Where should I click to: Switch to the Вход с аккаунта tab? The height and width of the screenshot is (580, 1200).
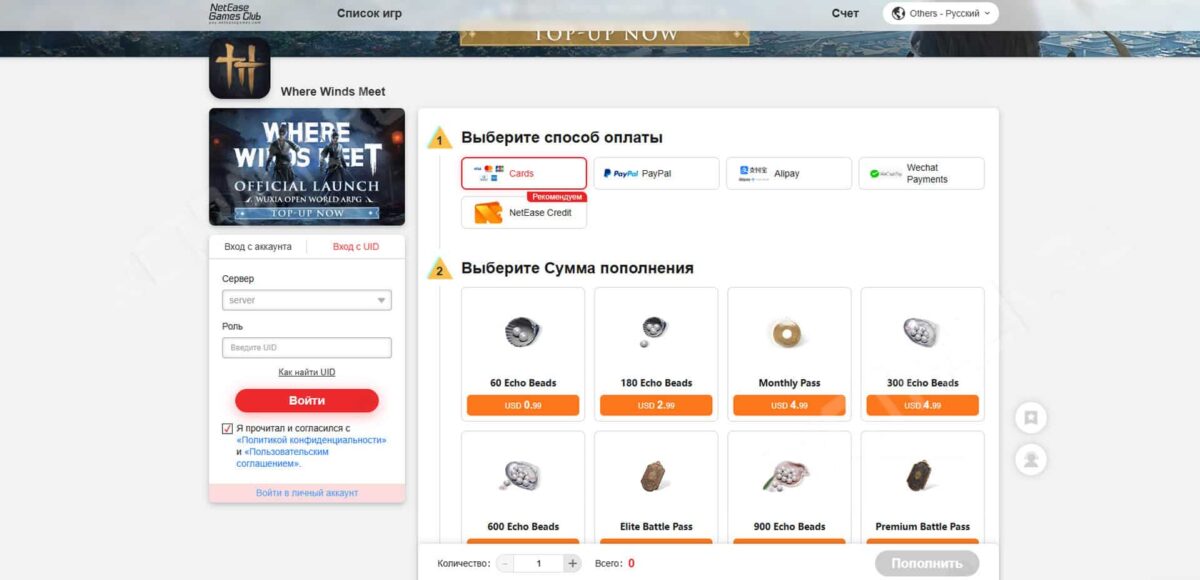(x=258, y=247)
